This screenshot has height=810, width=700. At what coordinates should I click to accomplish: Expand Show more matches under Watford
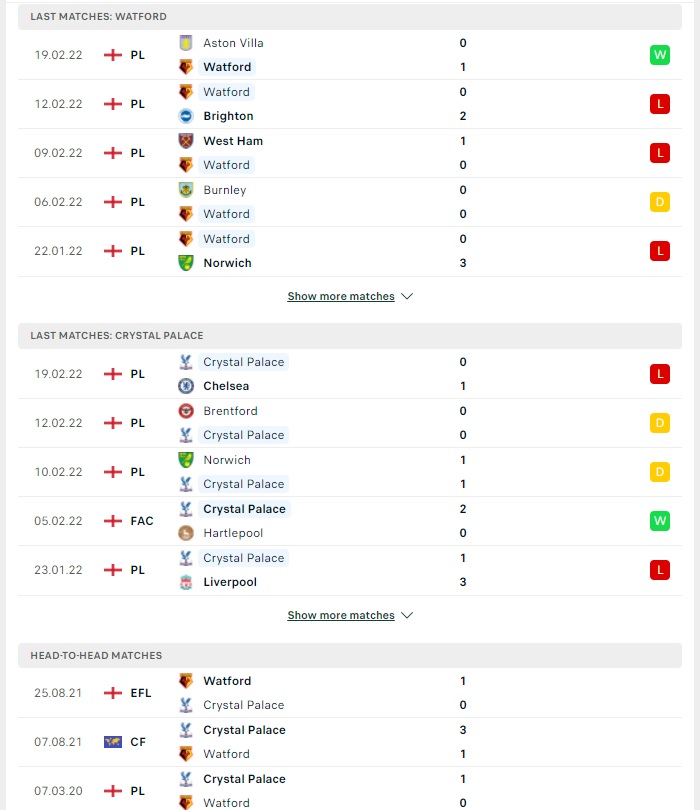click(x=341, y=297)
